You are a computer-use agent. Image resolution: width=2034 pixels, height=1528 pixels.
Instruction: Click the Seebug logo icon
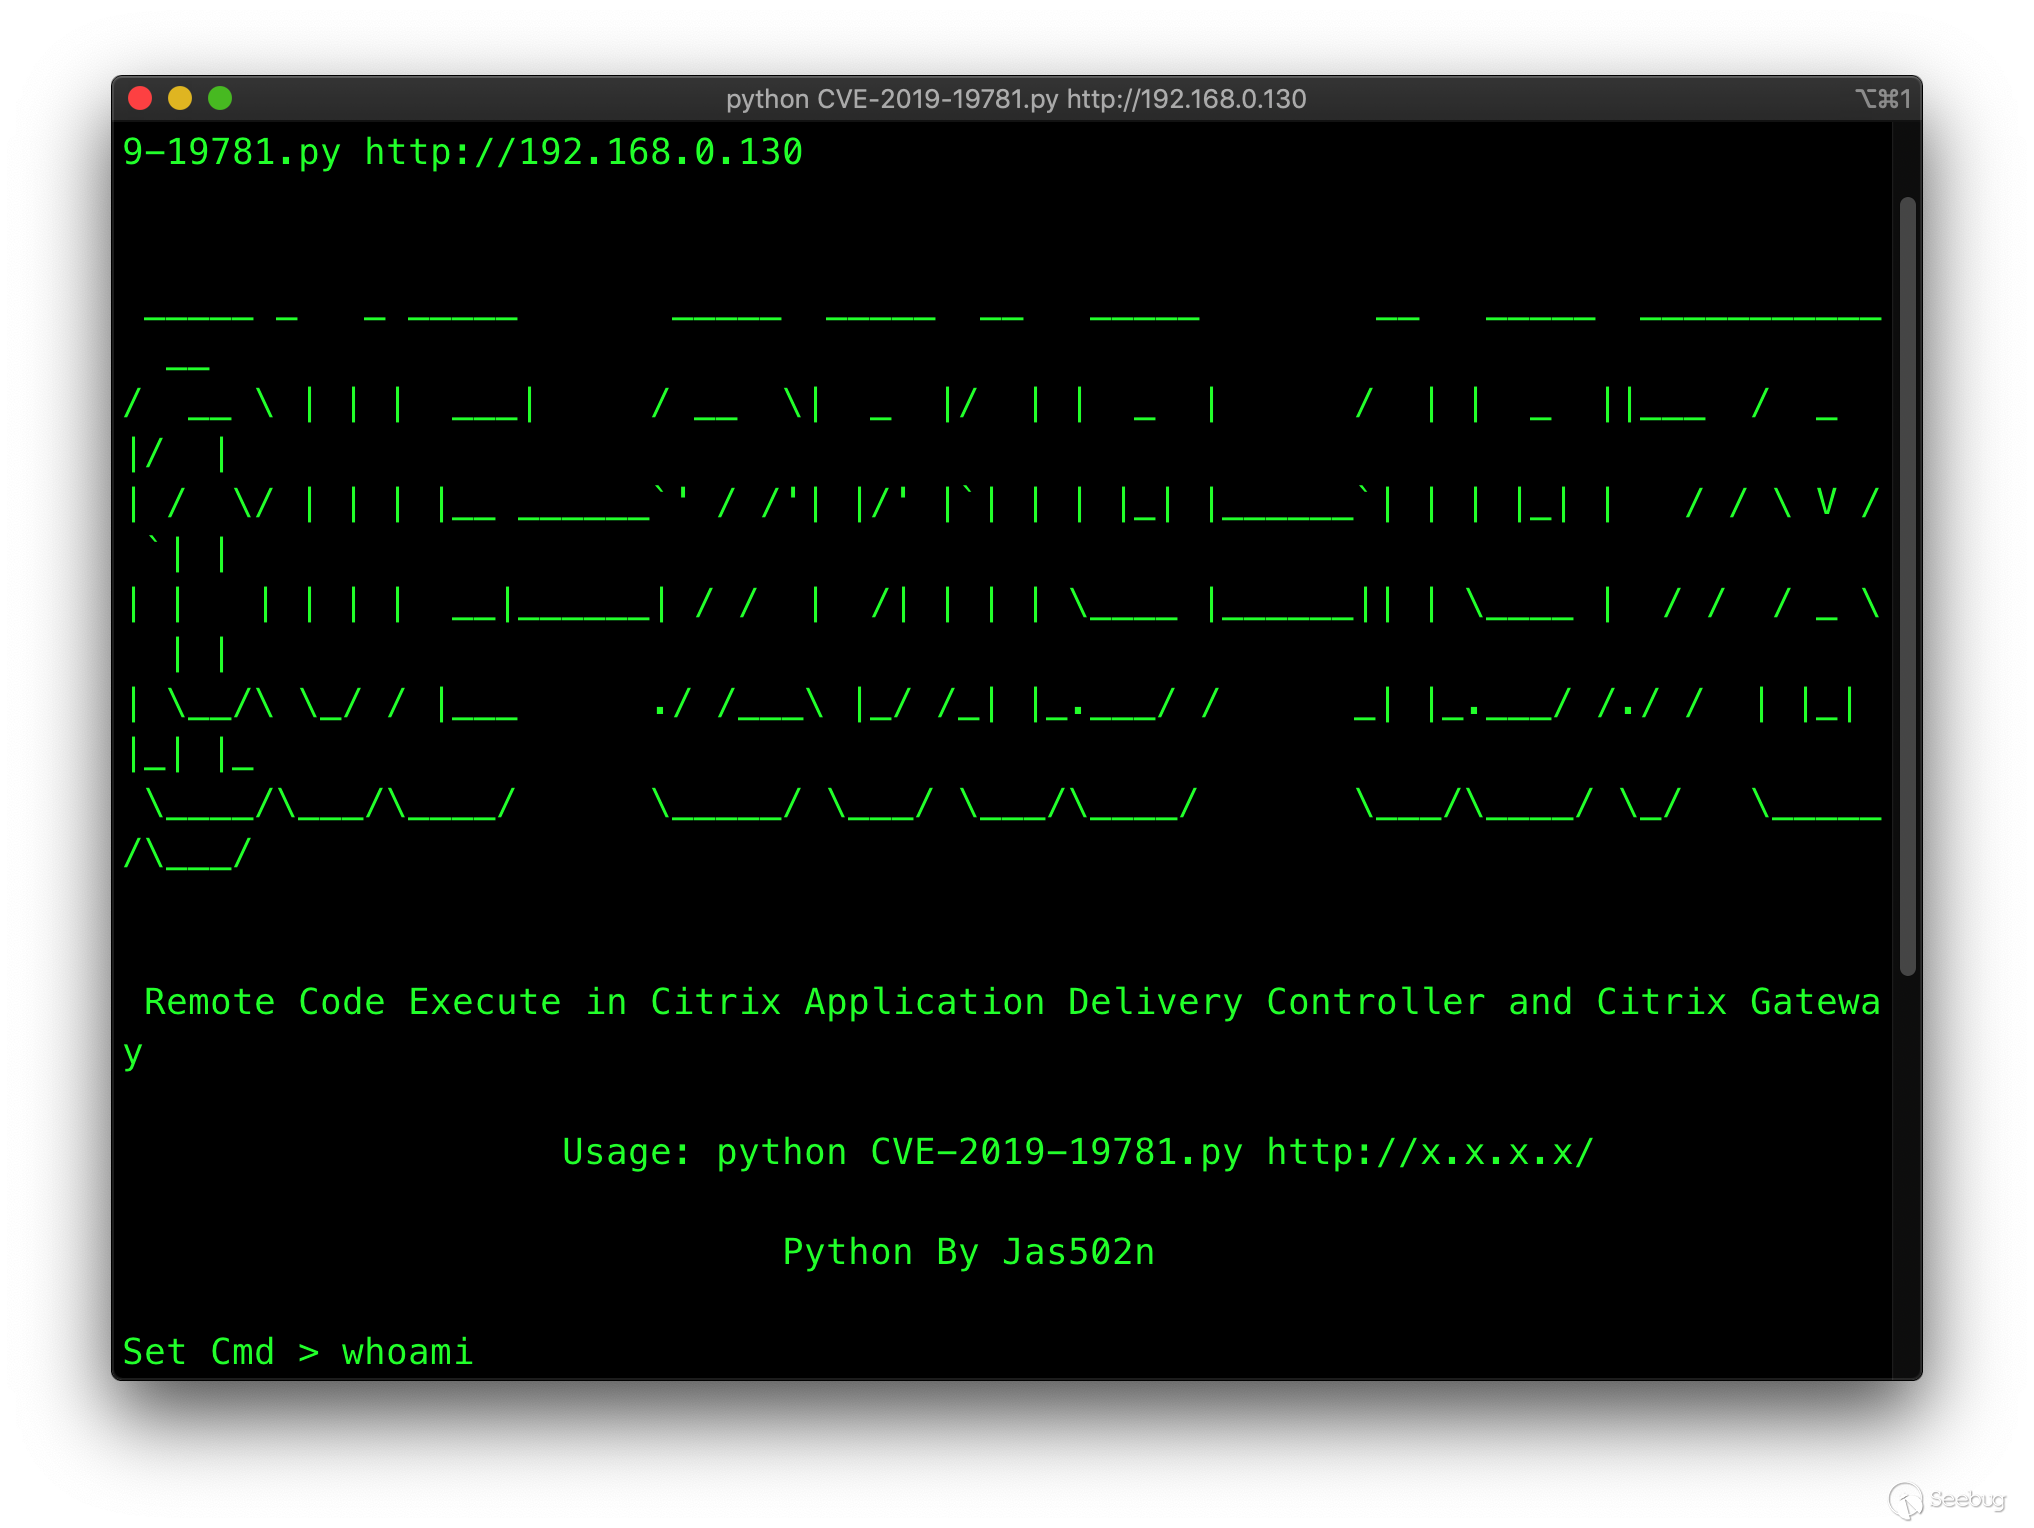tap(1905, 1500)
